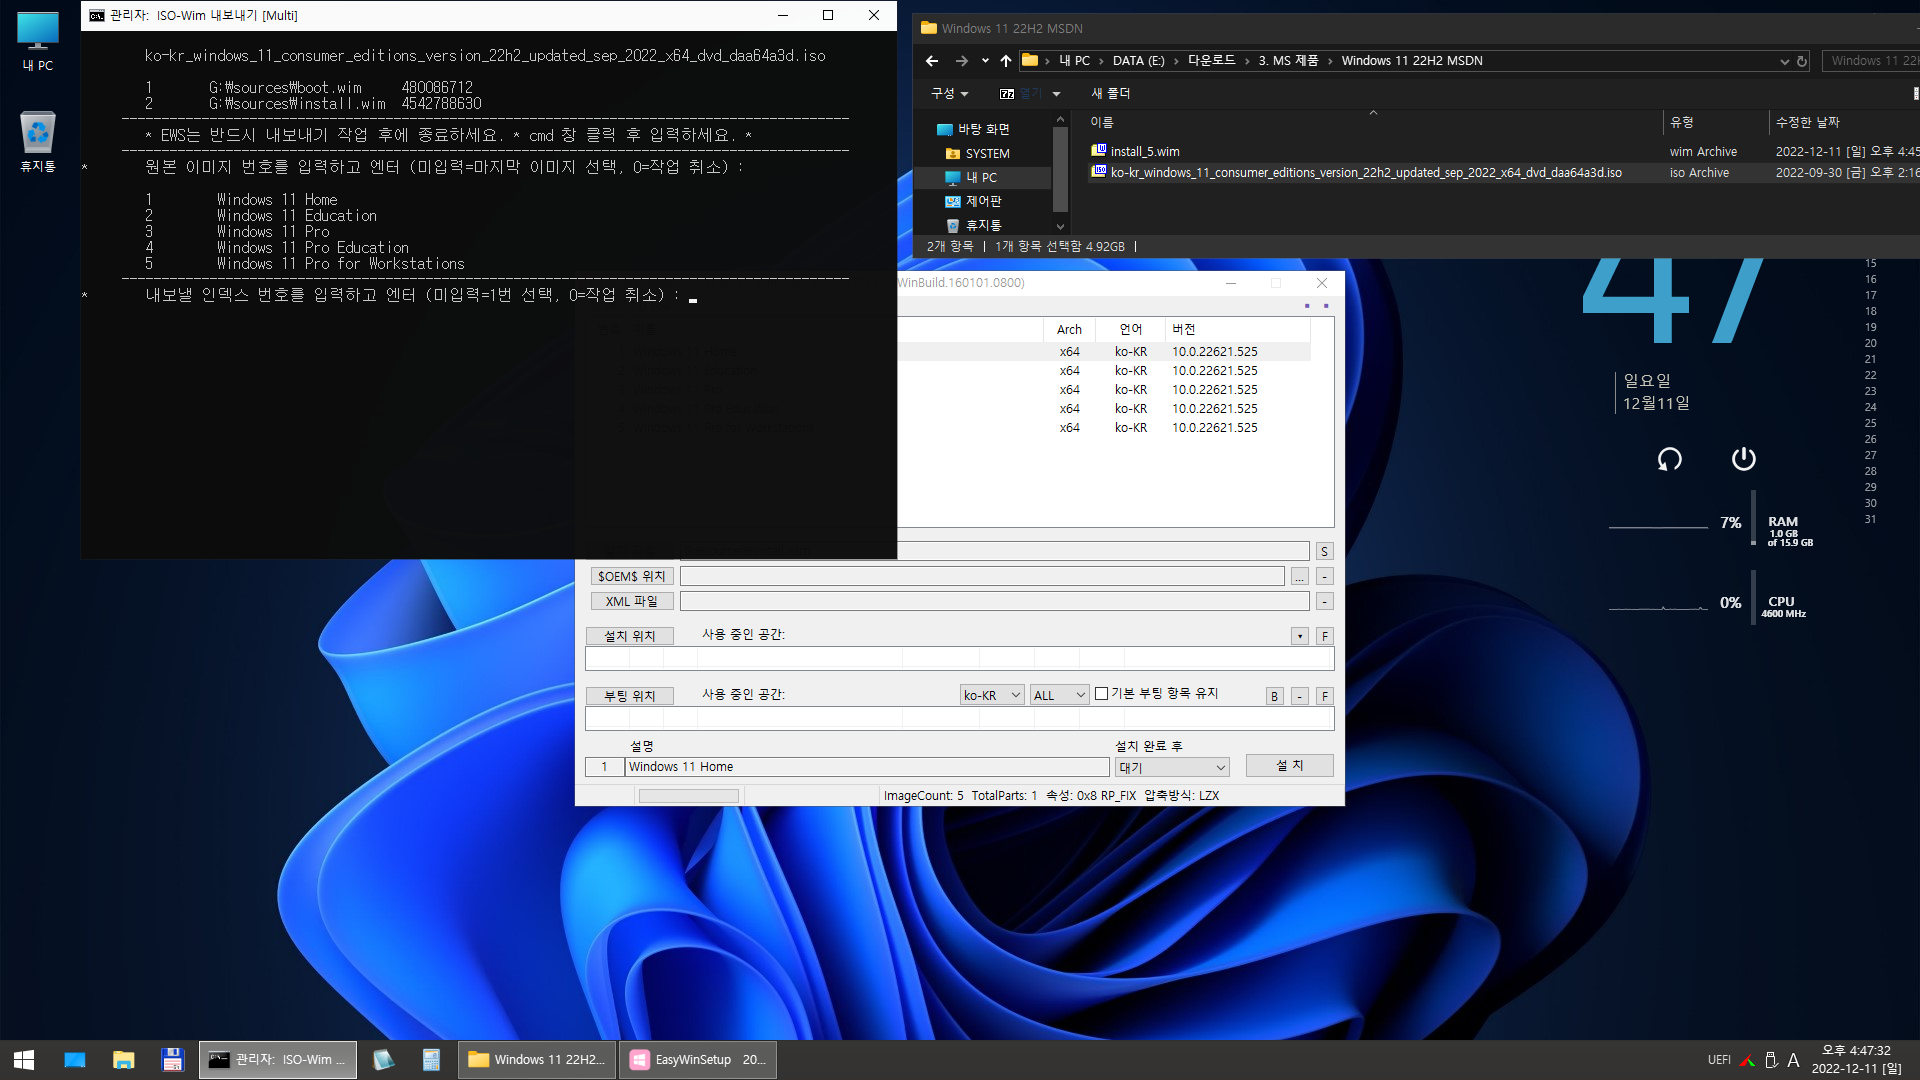
Task: Click the XML file path input field
Action: click(x=994, y=602)
